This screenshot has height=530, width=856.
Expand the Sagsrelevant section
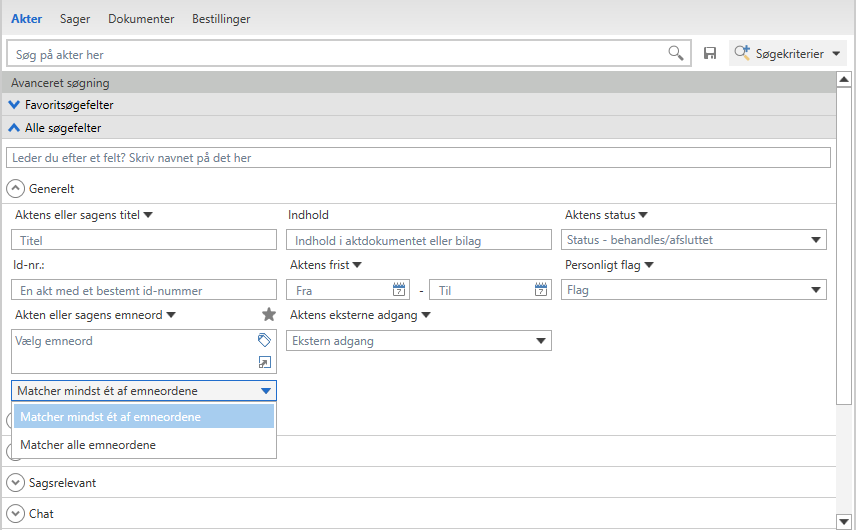point(15,482)
